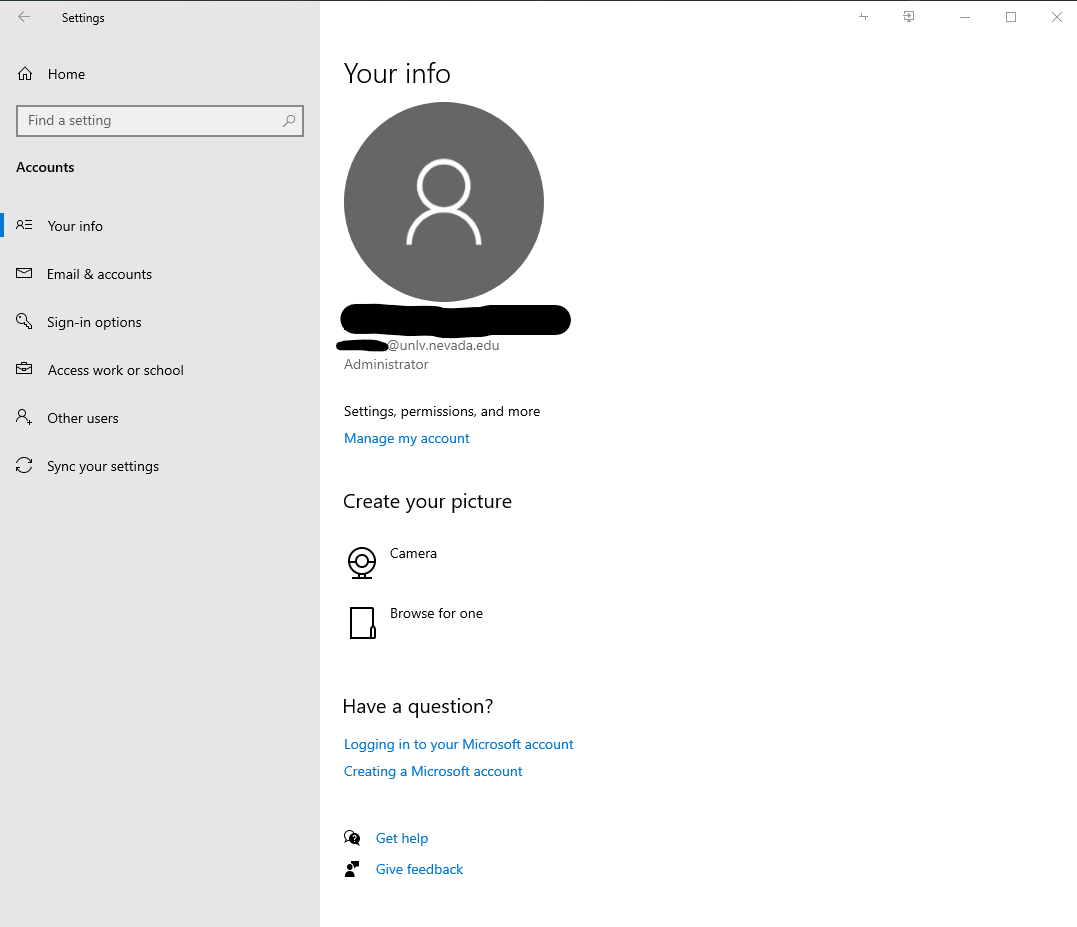Click the title bar monitor-with-arrow icon

[908, 16]
